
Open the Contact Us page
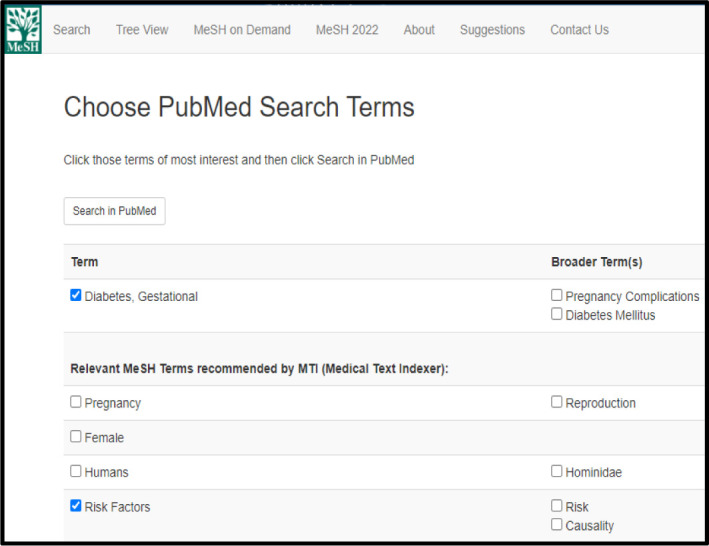point(579,30)
